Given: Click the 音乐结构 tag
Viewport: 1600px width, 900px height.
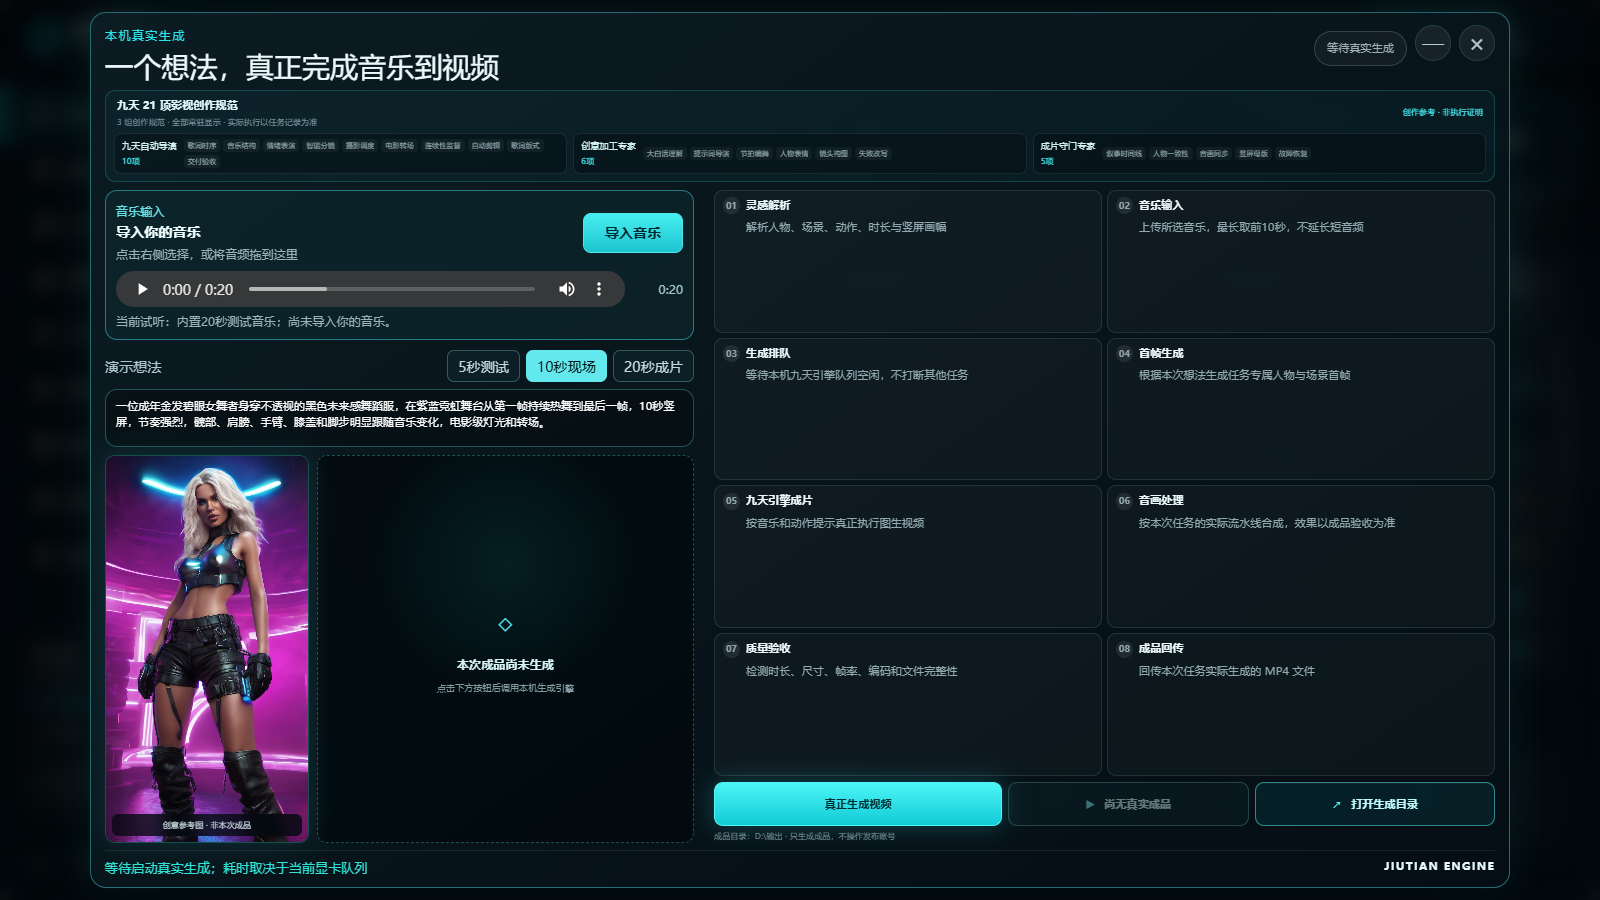Looking at the screenshot, I should click(x=241, y=146).
